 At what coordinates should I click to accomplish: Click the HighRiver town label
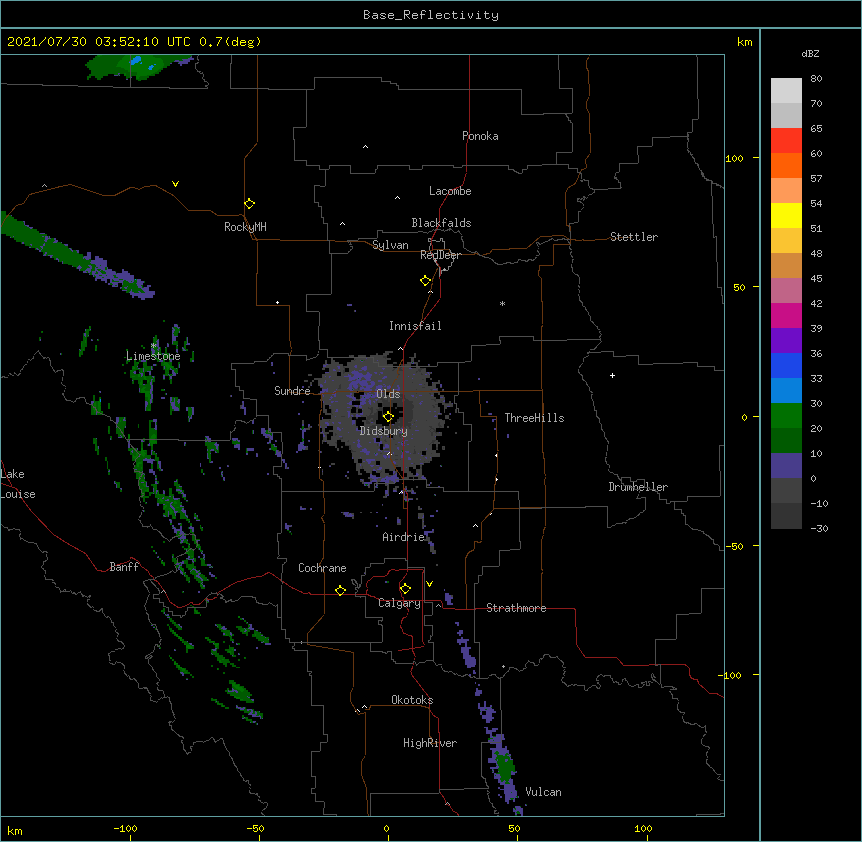(430, 743)
